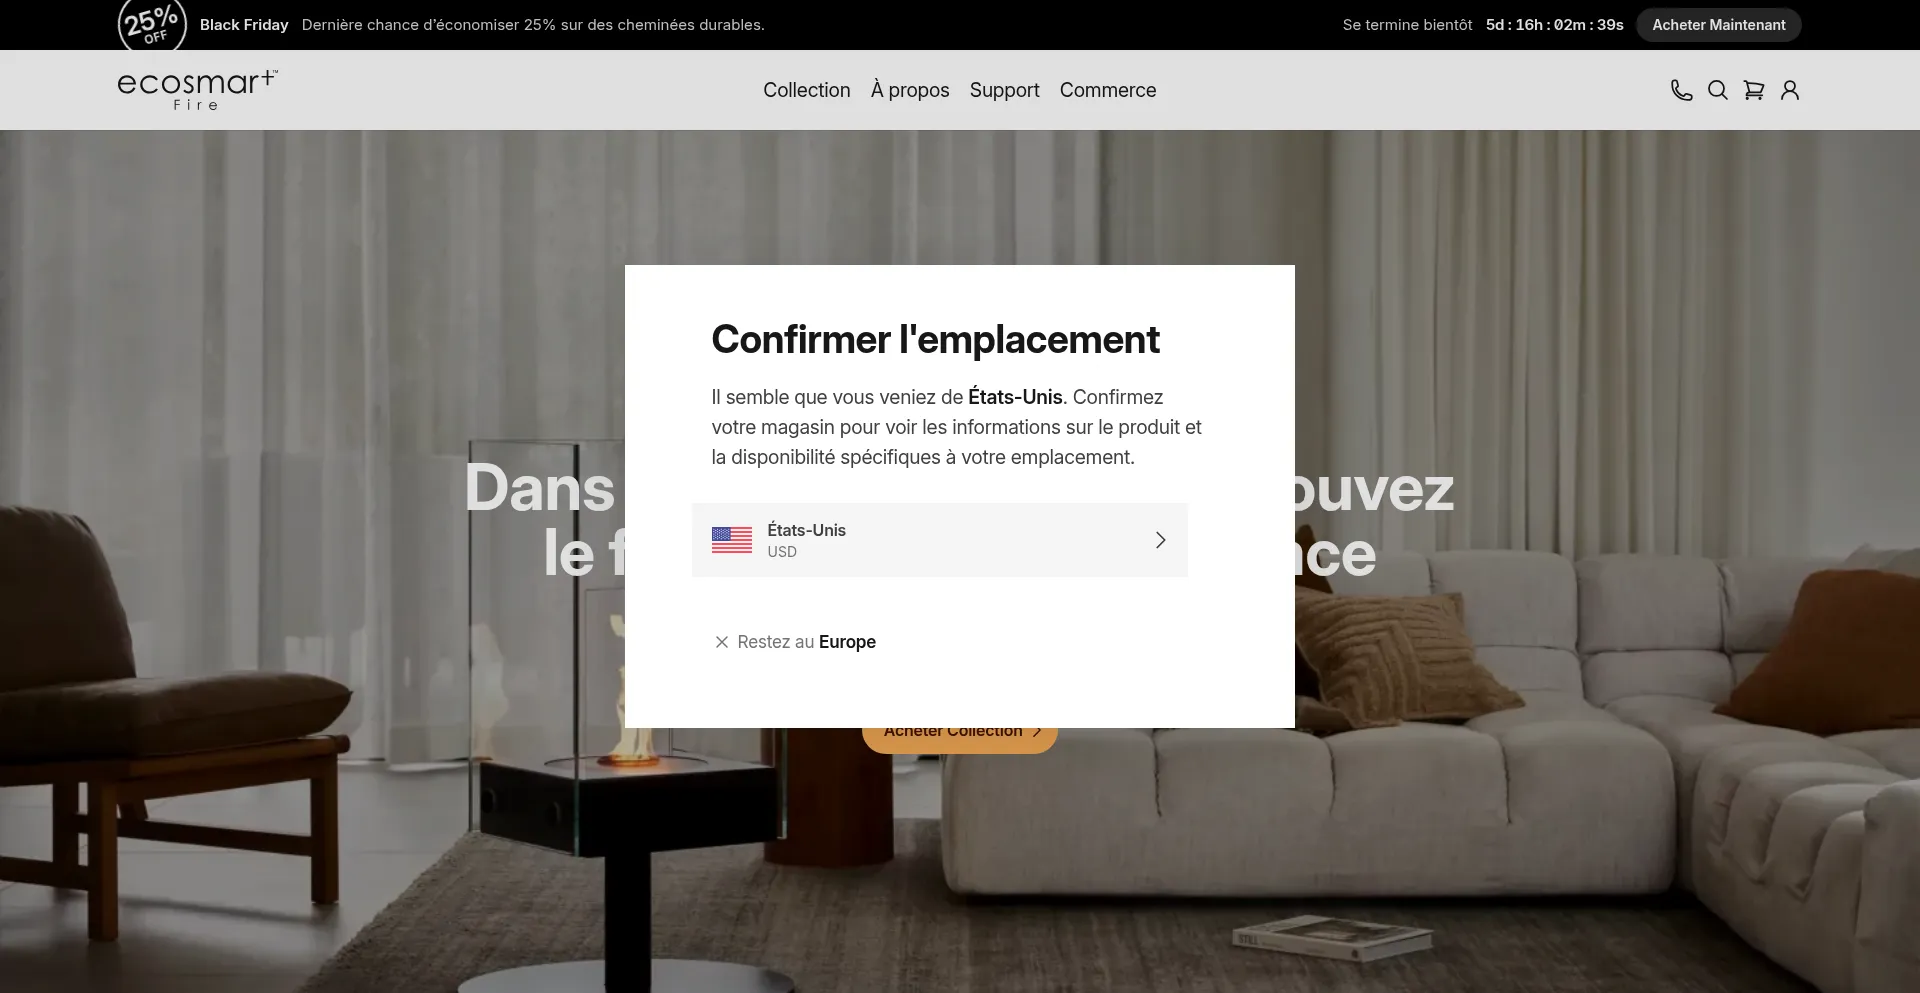Click the user account icon
The width and height of the screenshot is (1920, 993).
1789,90
